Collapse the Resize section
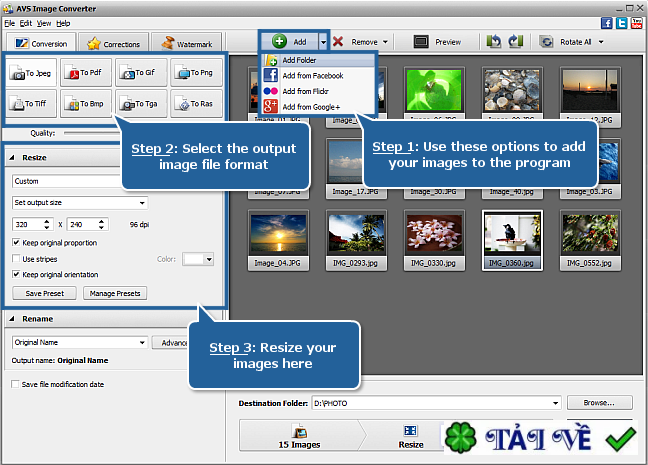Viewport: 648px width, 465px height. coord(12,157)
